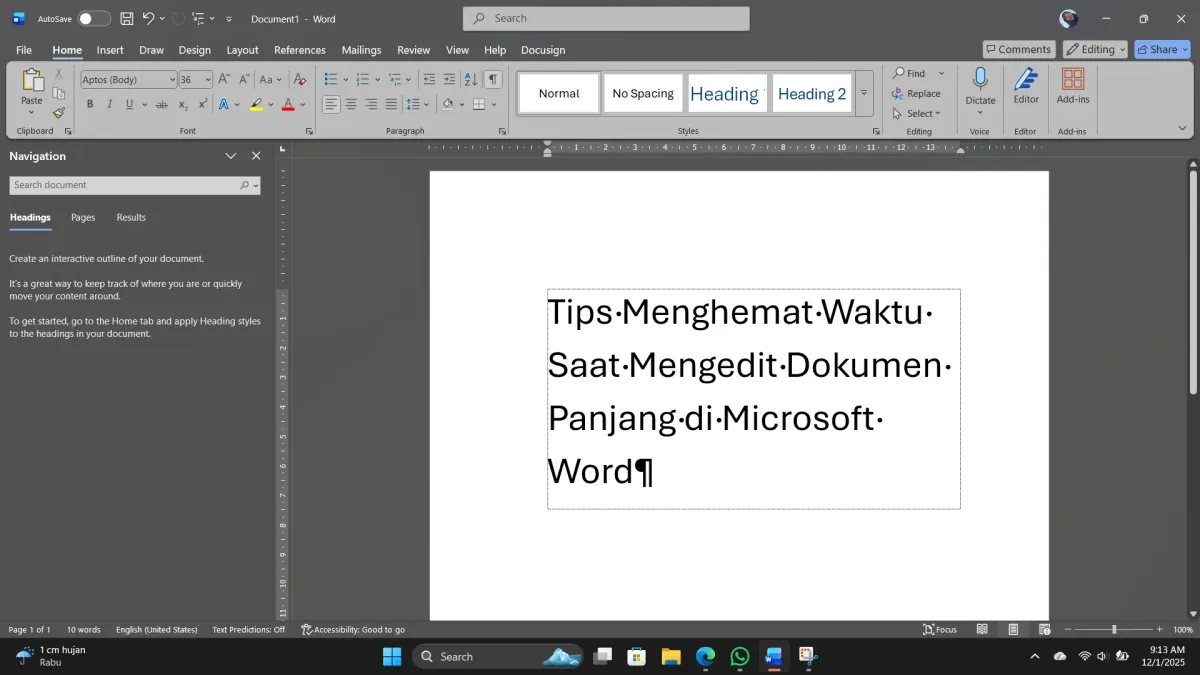Viewport: 1200px width, 675px height.
Task: Open the Editing mode dropdown
Action: (x=1095, y=49)
